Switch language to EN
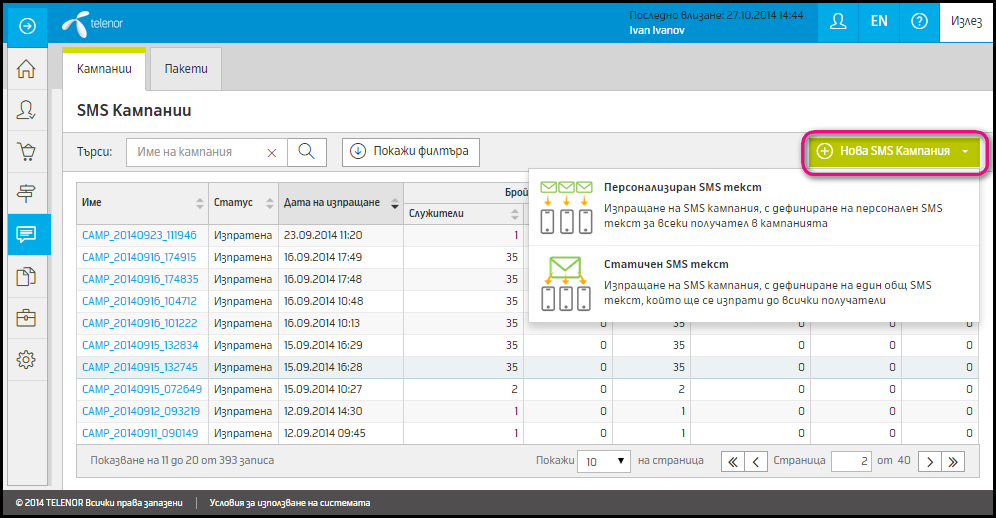The image size is (996, 518). (x=879, y=22)
